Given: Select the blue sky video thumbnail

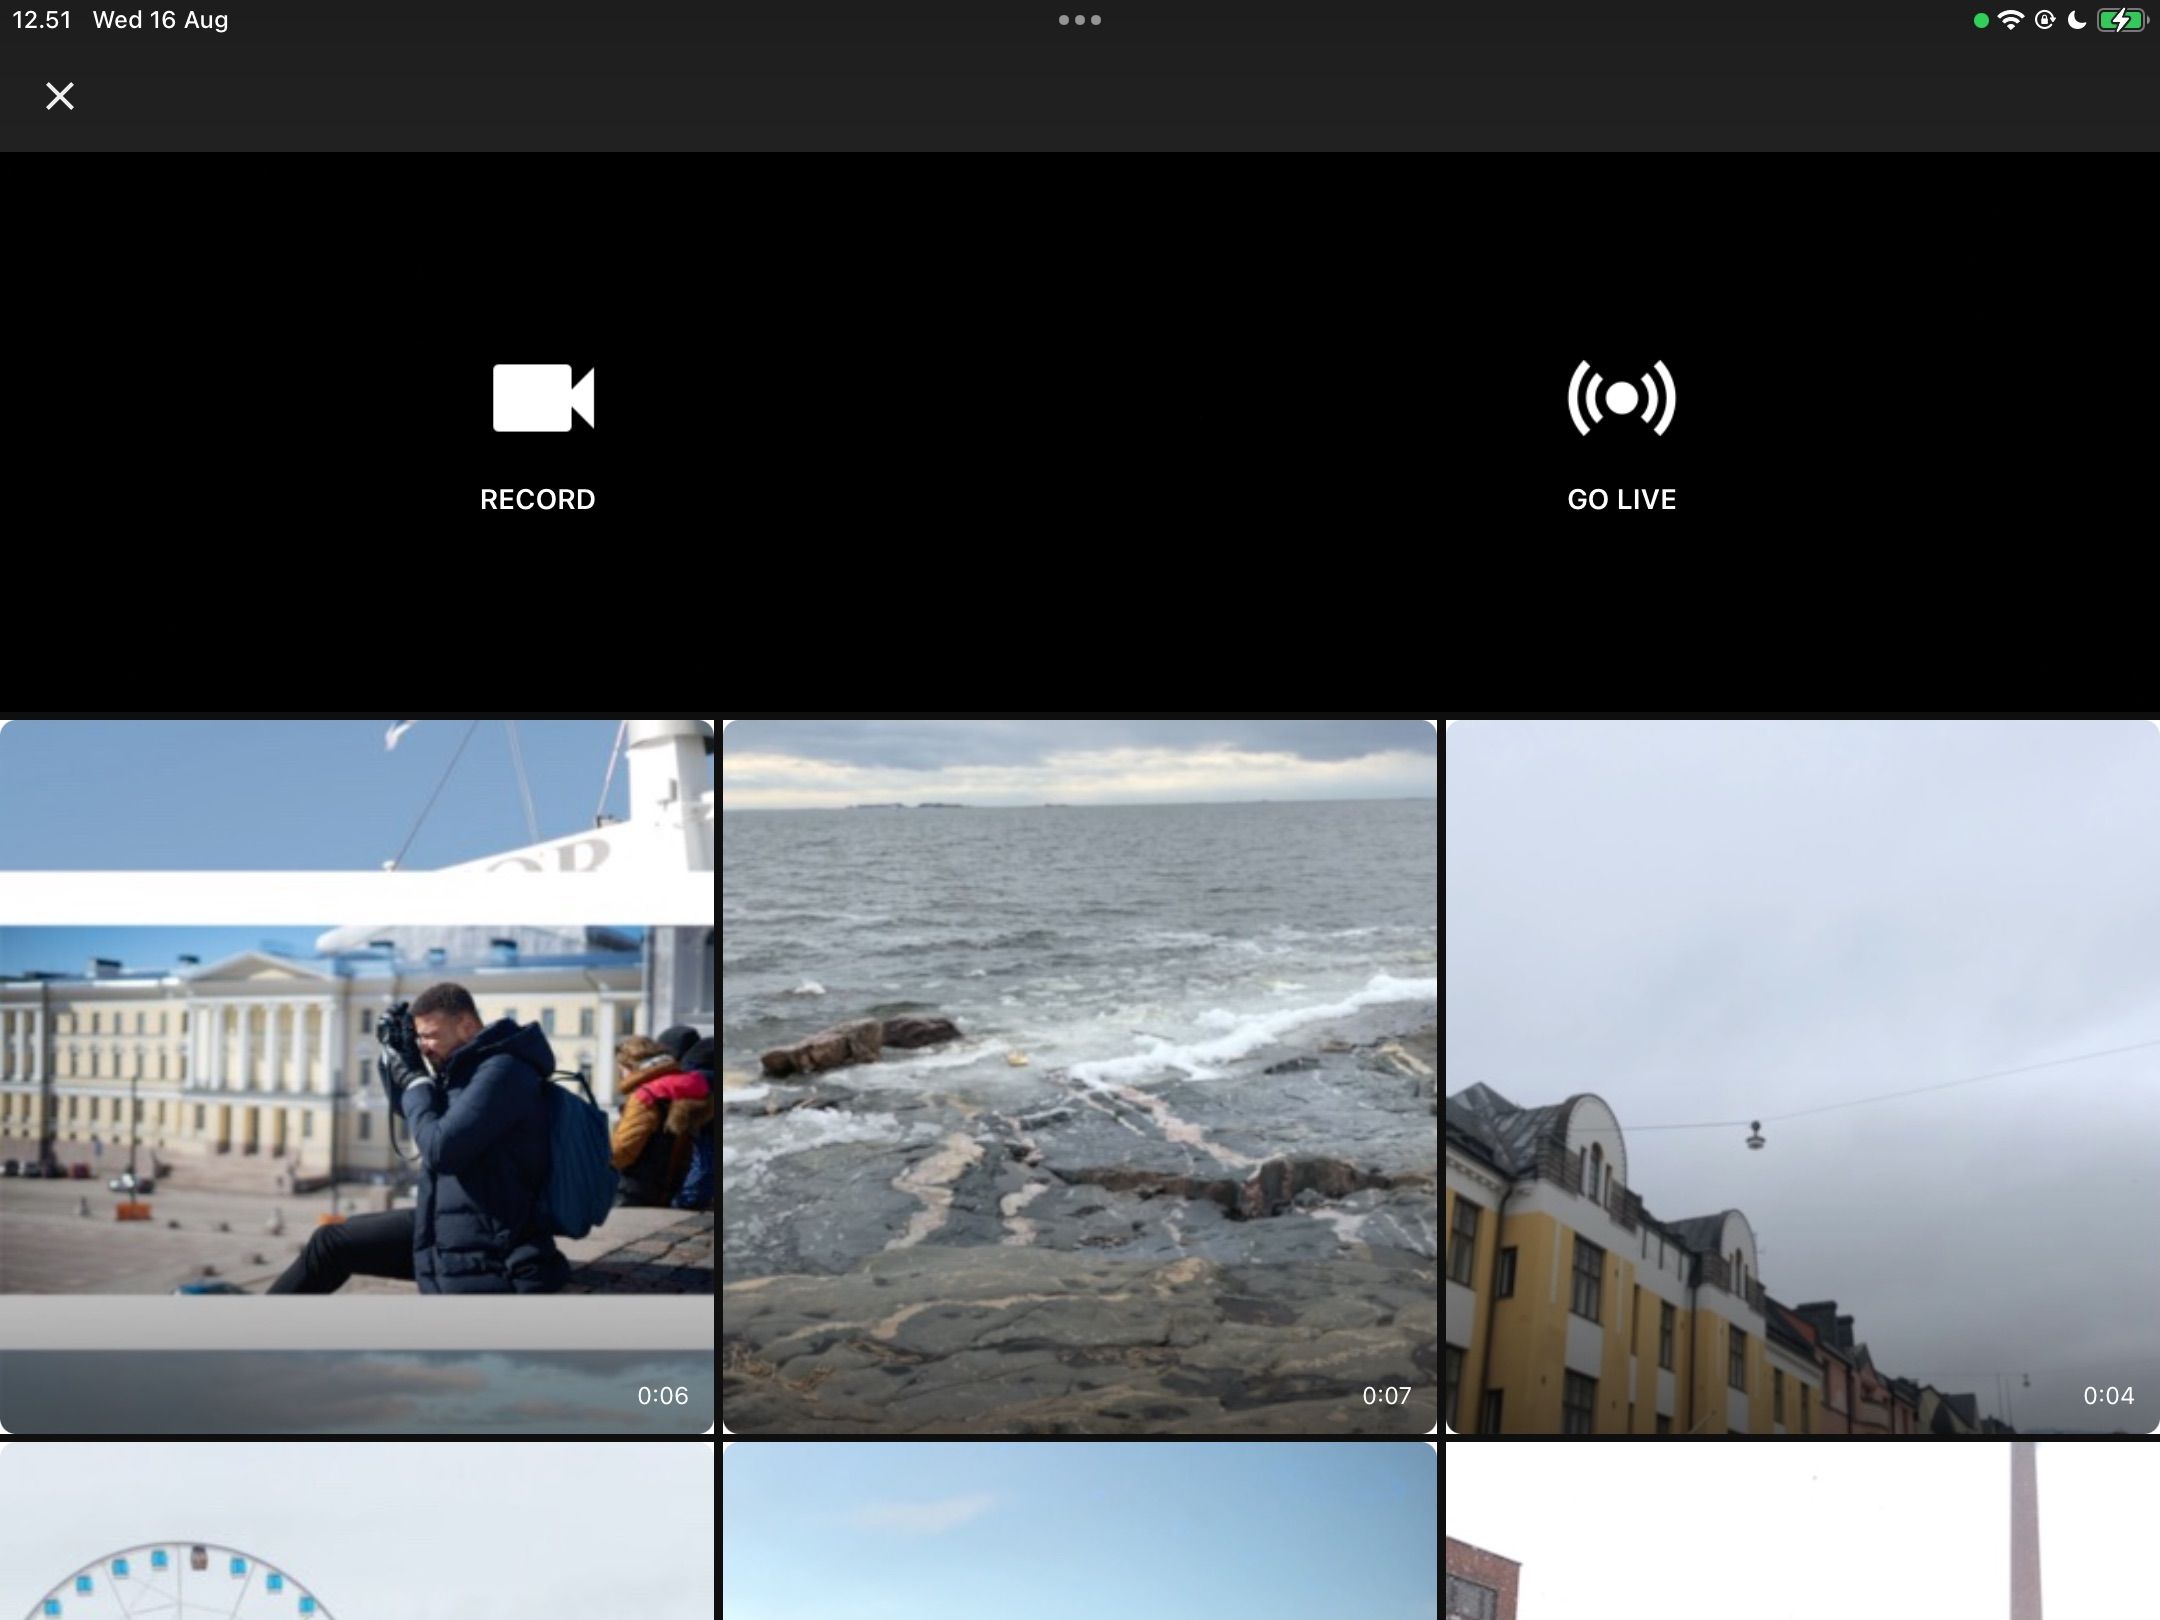Looking at the screenshot, I should 1079,1532.
